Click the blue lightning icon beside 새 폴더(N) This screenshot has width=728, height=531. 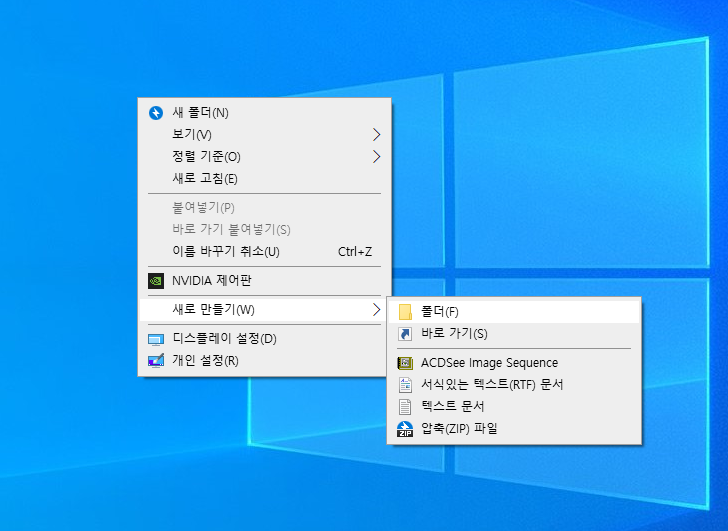pos(156,113)
